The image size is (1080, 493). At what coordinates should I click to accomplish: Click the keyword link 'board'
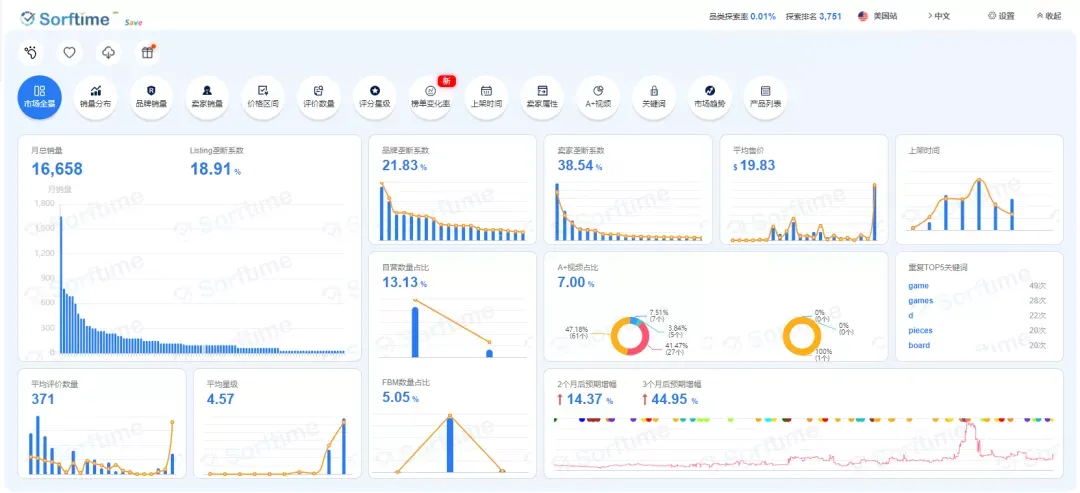click(919, 345)
